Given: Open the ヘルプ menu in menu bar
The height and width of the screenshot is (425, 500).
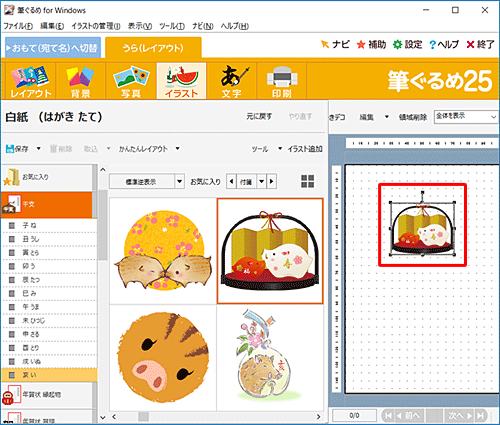Looking at the screenshot, I should tap(235, 26).
